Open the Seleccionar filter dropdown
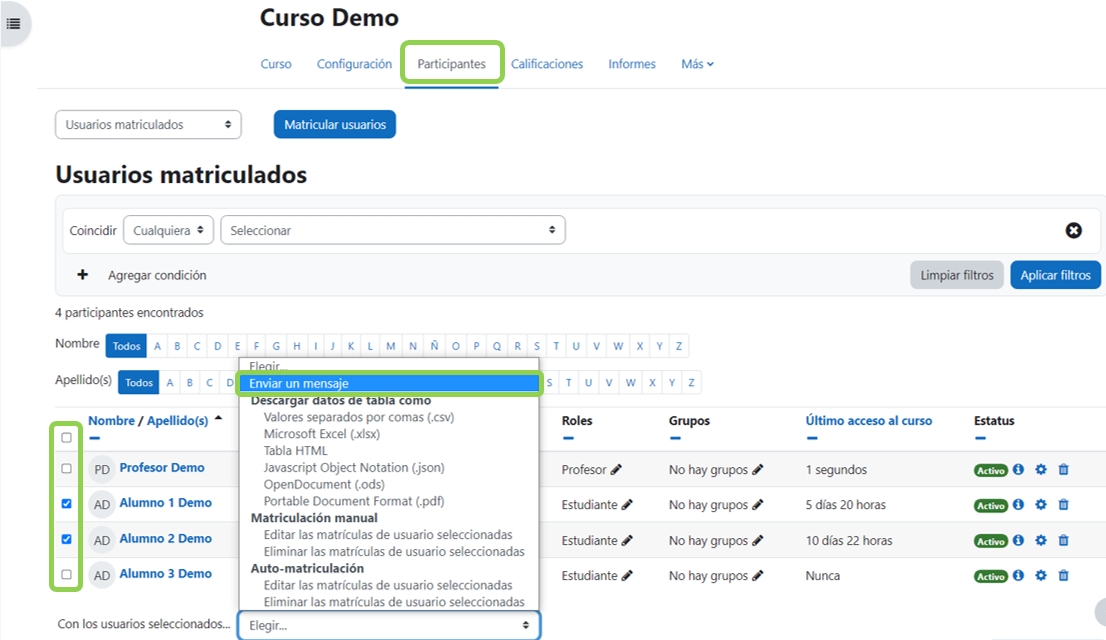This screenshot has width=1106, height=640. click(x=392, y=230)
